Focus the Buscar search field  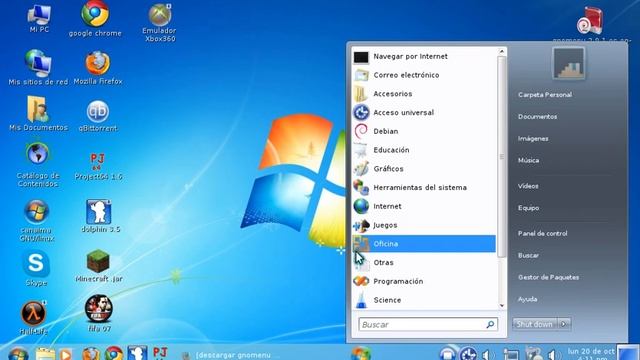click(x=428, y=324)
